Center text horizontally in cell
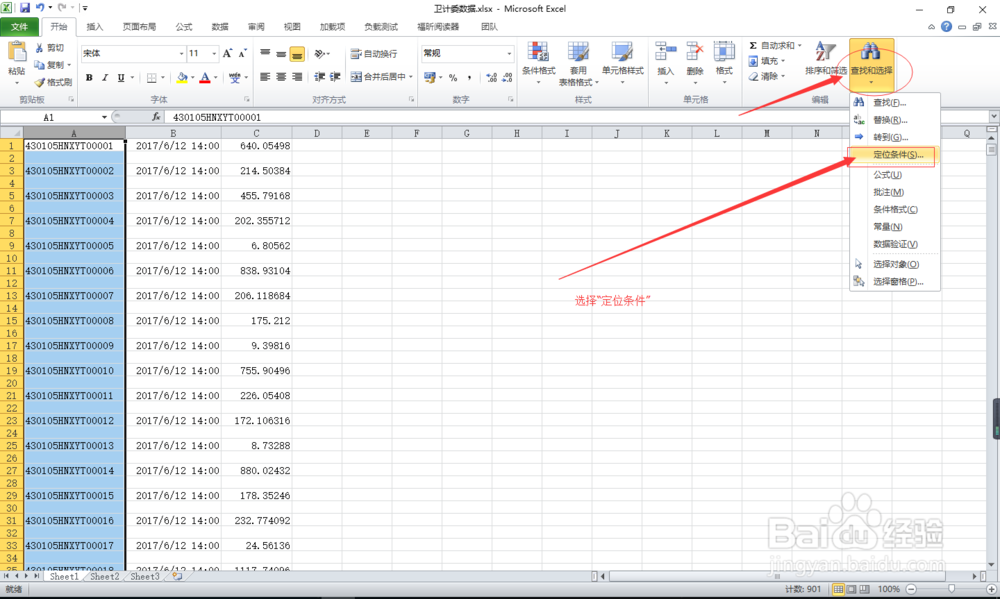The width and height of the screenshot is (1000, 599). [281, 77]
